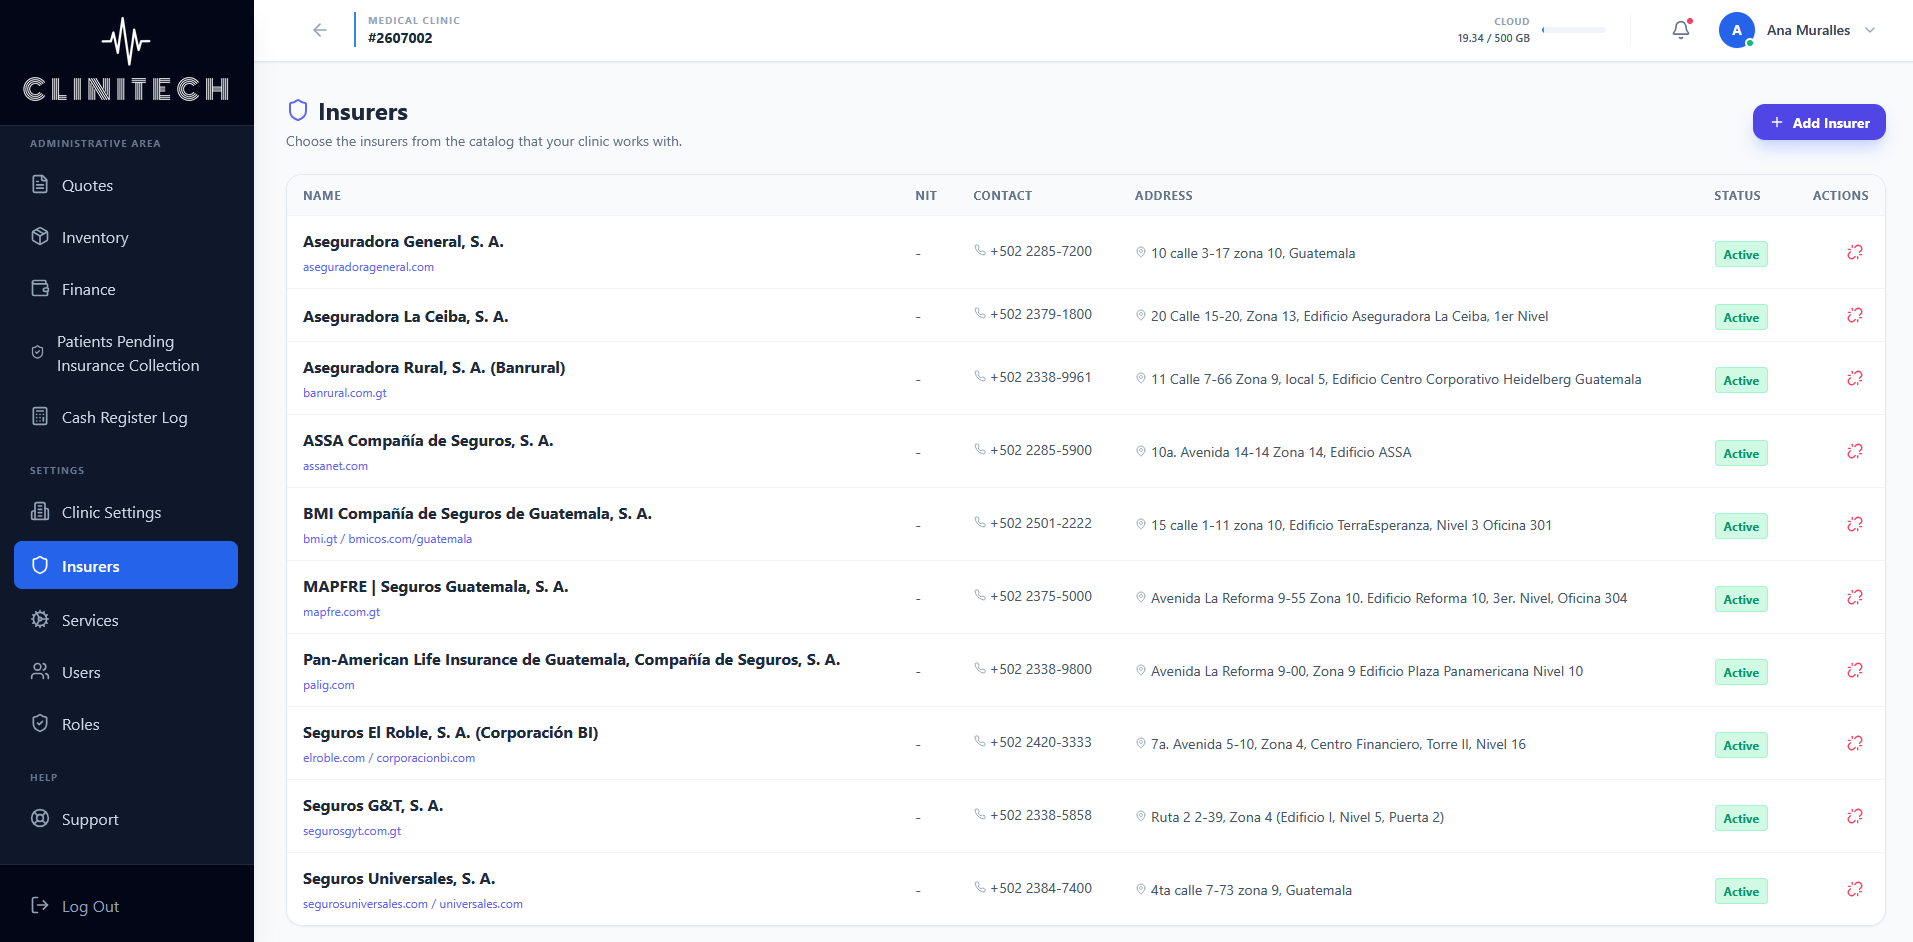The height and width of the screenshot is (942, 1913).
Task: Click phone number +502 2338-9961
Action: (1041, 377)
